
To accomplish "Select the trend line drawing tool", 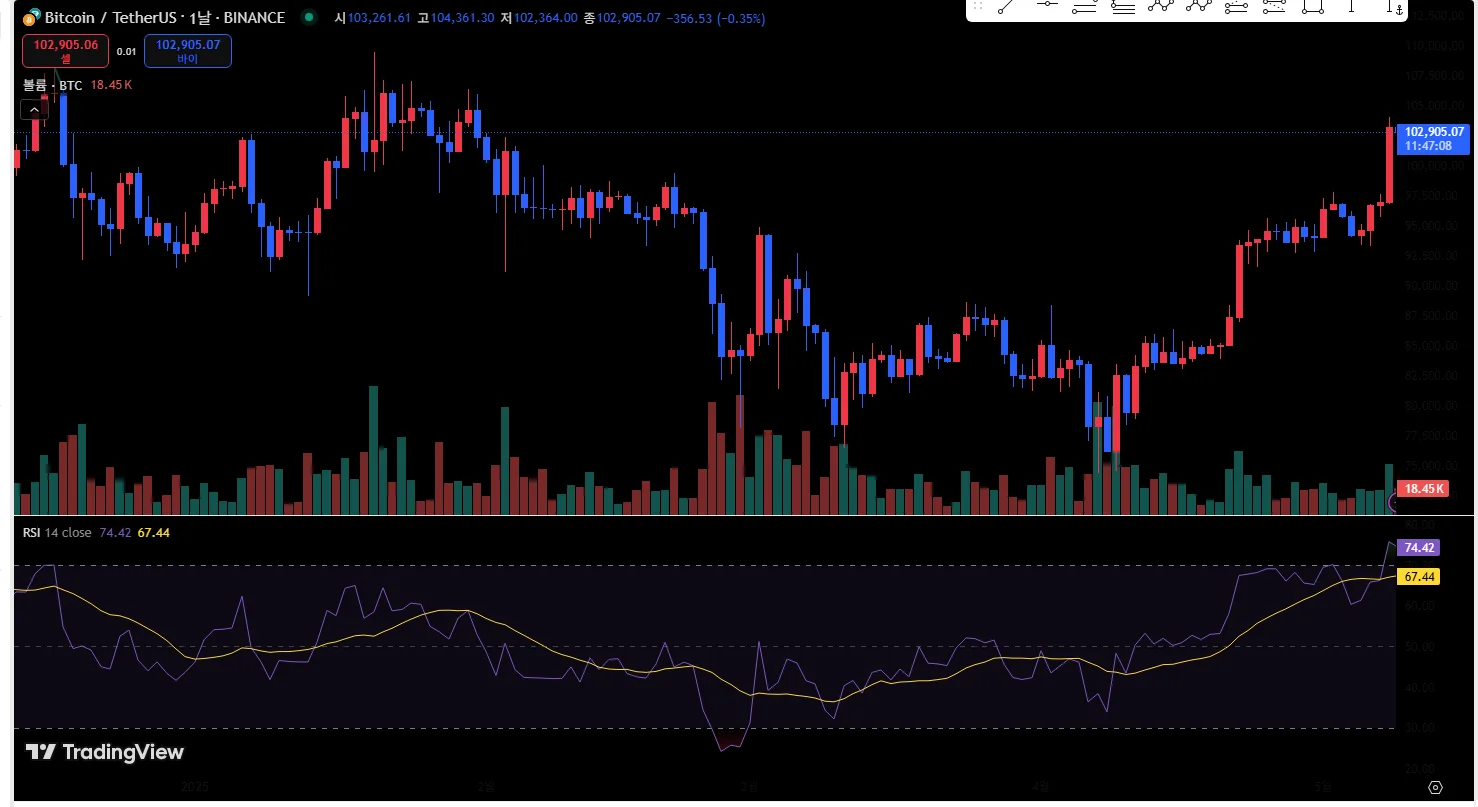I will [x=1008, y=6].
